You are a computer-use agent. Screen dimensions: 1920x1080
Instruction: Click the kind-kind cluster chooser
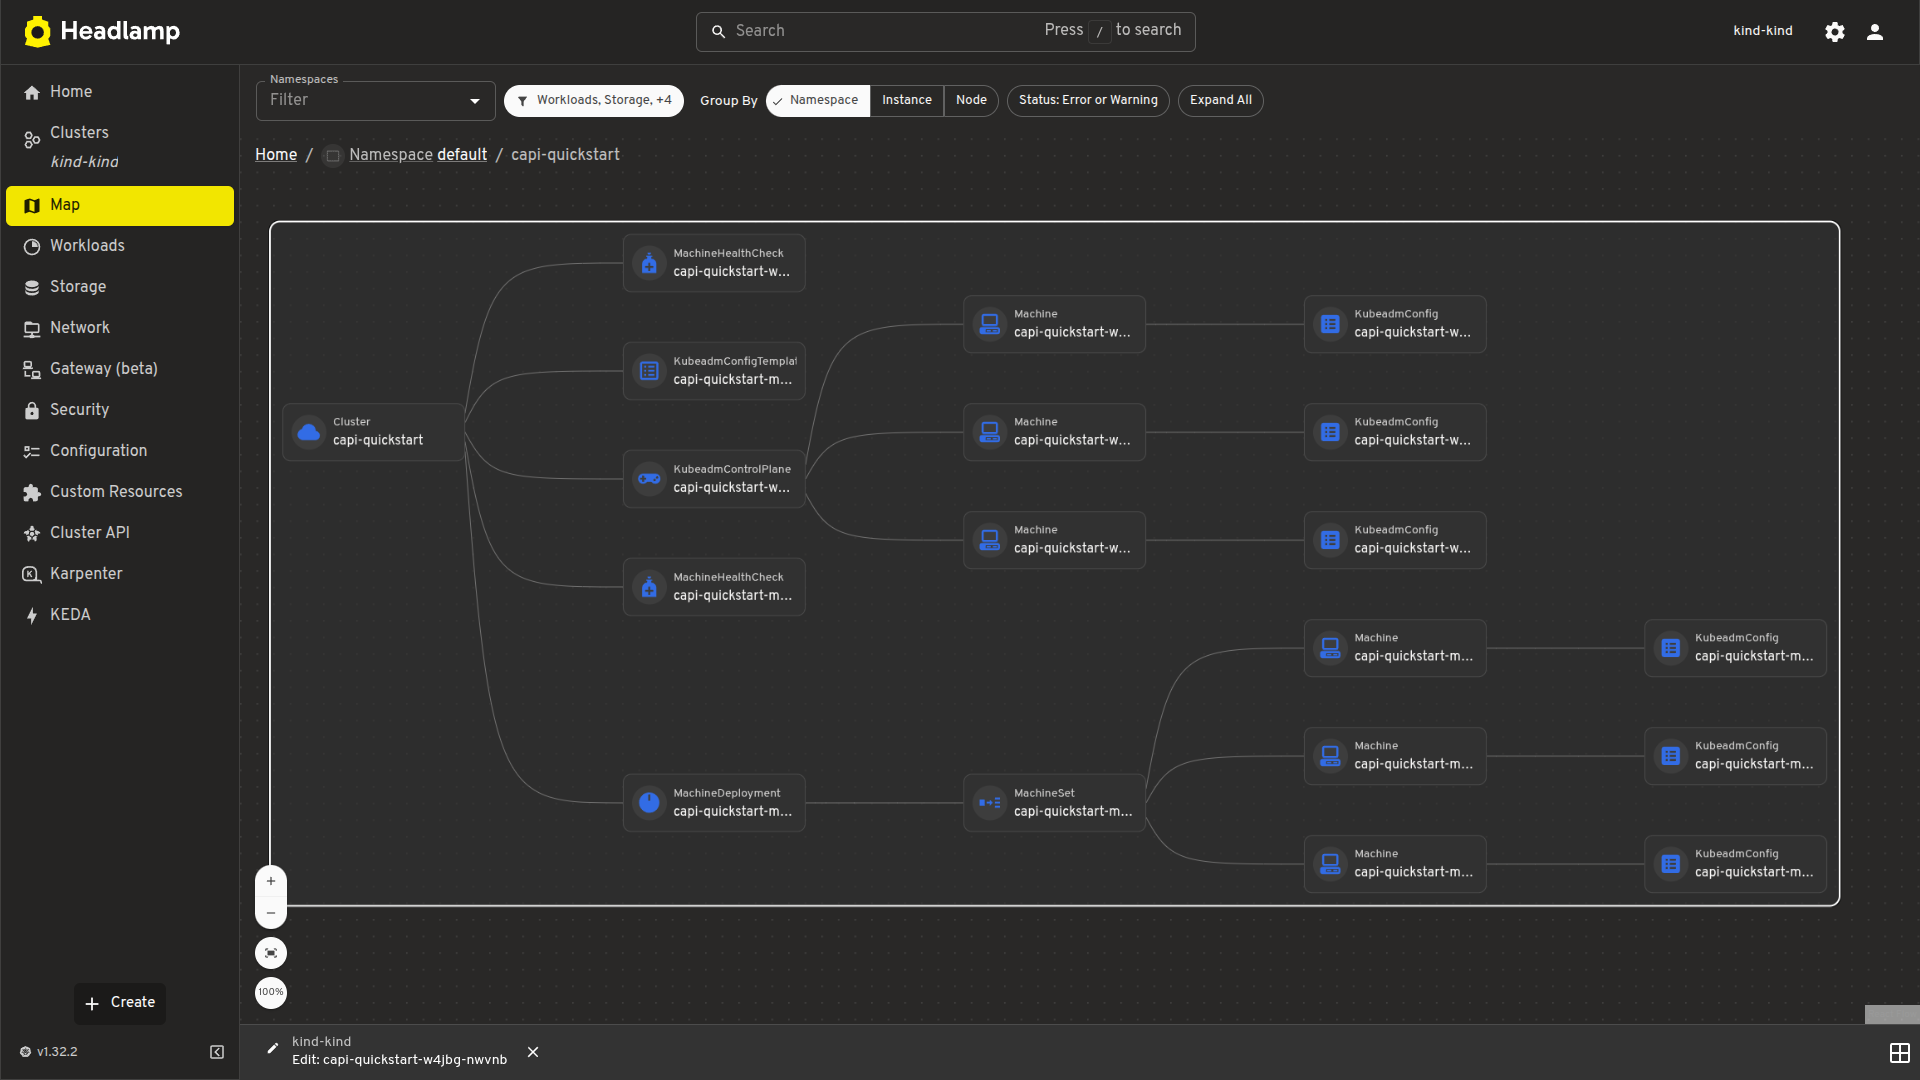(x=1762, y=32)
